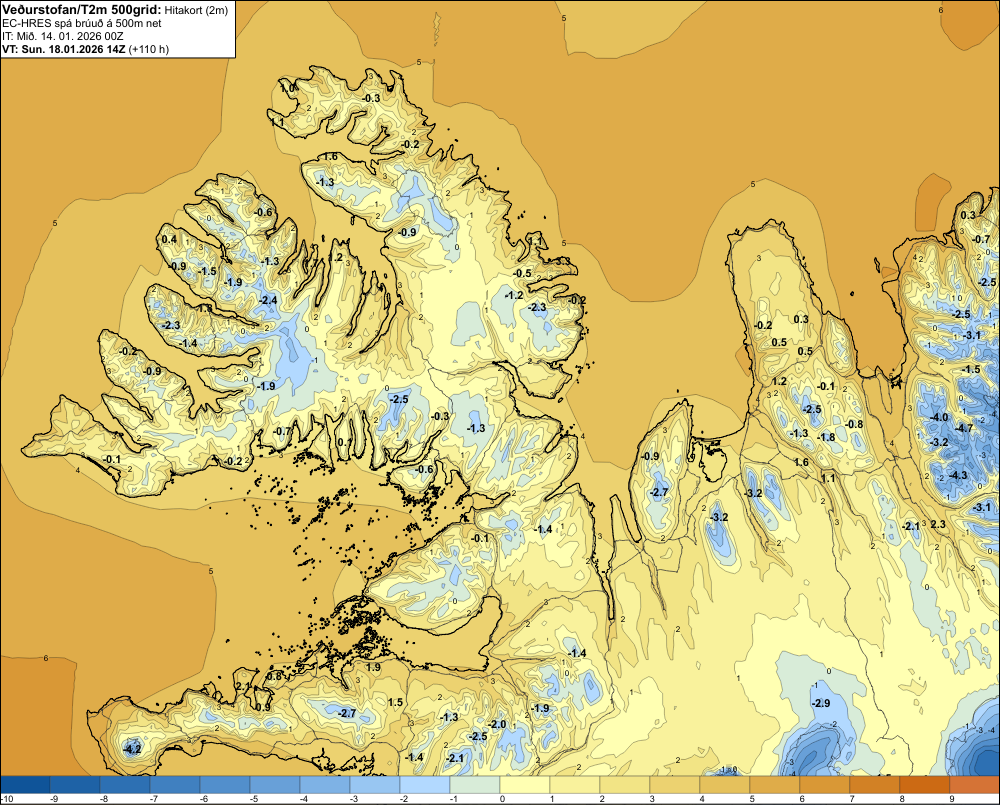The height and width of the screenshot is (805, 1000).
Task: Click the -4.0 temperature value
Action: point(939,417)
